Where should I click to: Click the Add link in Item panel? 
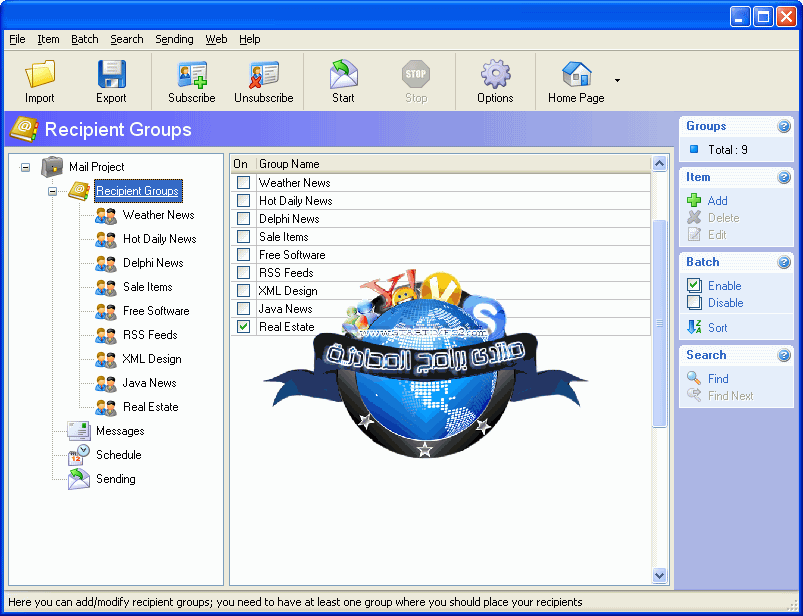[x=717, y=201]
